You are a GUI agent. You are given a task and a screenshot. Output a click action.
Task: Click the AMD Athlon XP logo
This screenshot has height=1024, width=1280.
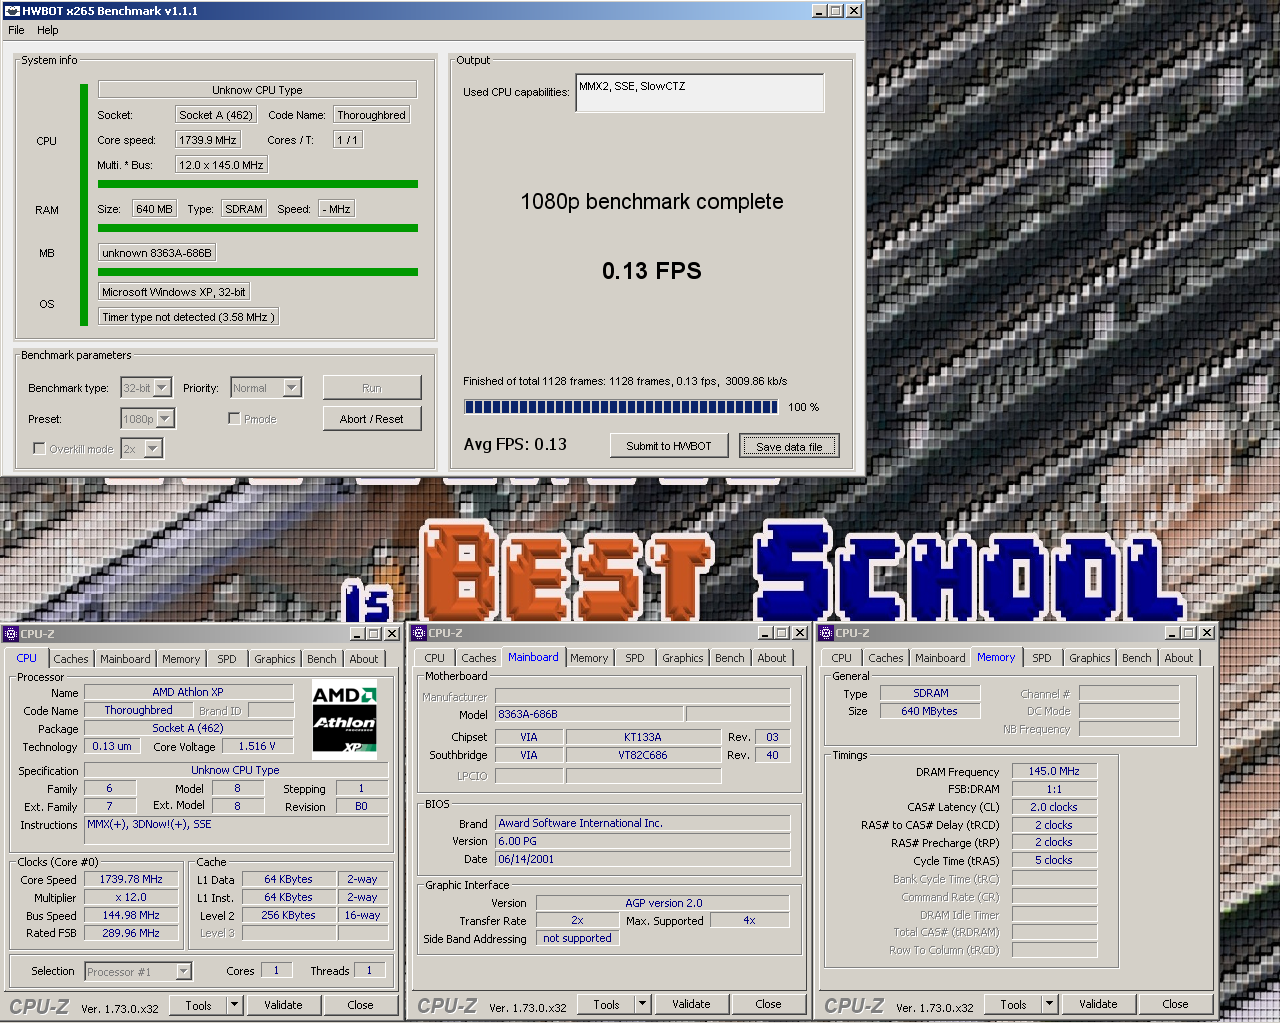(345, 720)
